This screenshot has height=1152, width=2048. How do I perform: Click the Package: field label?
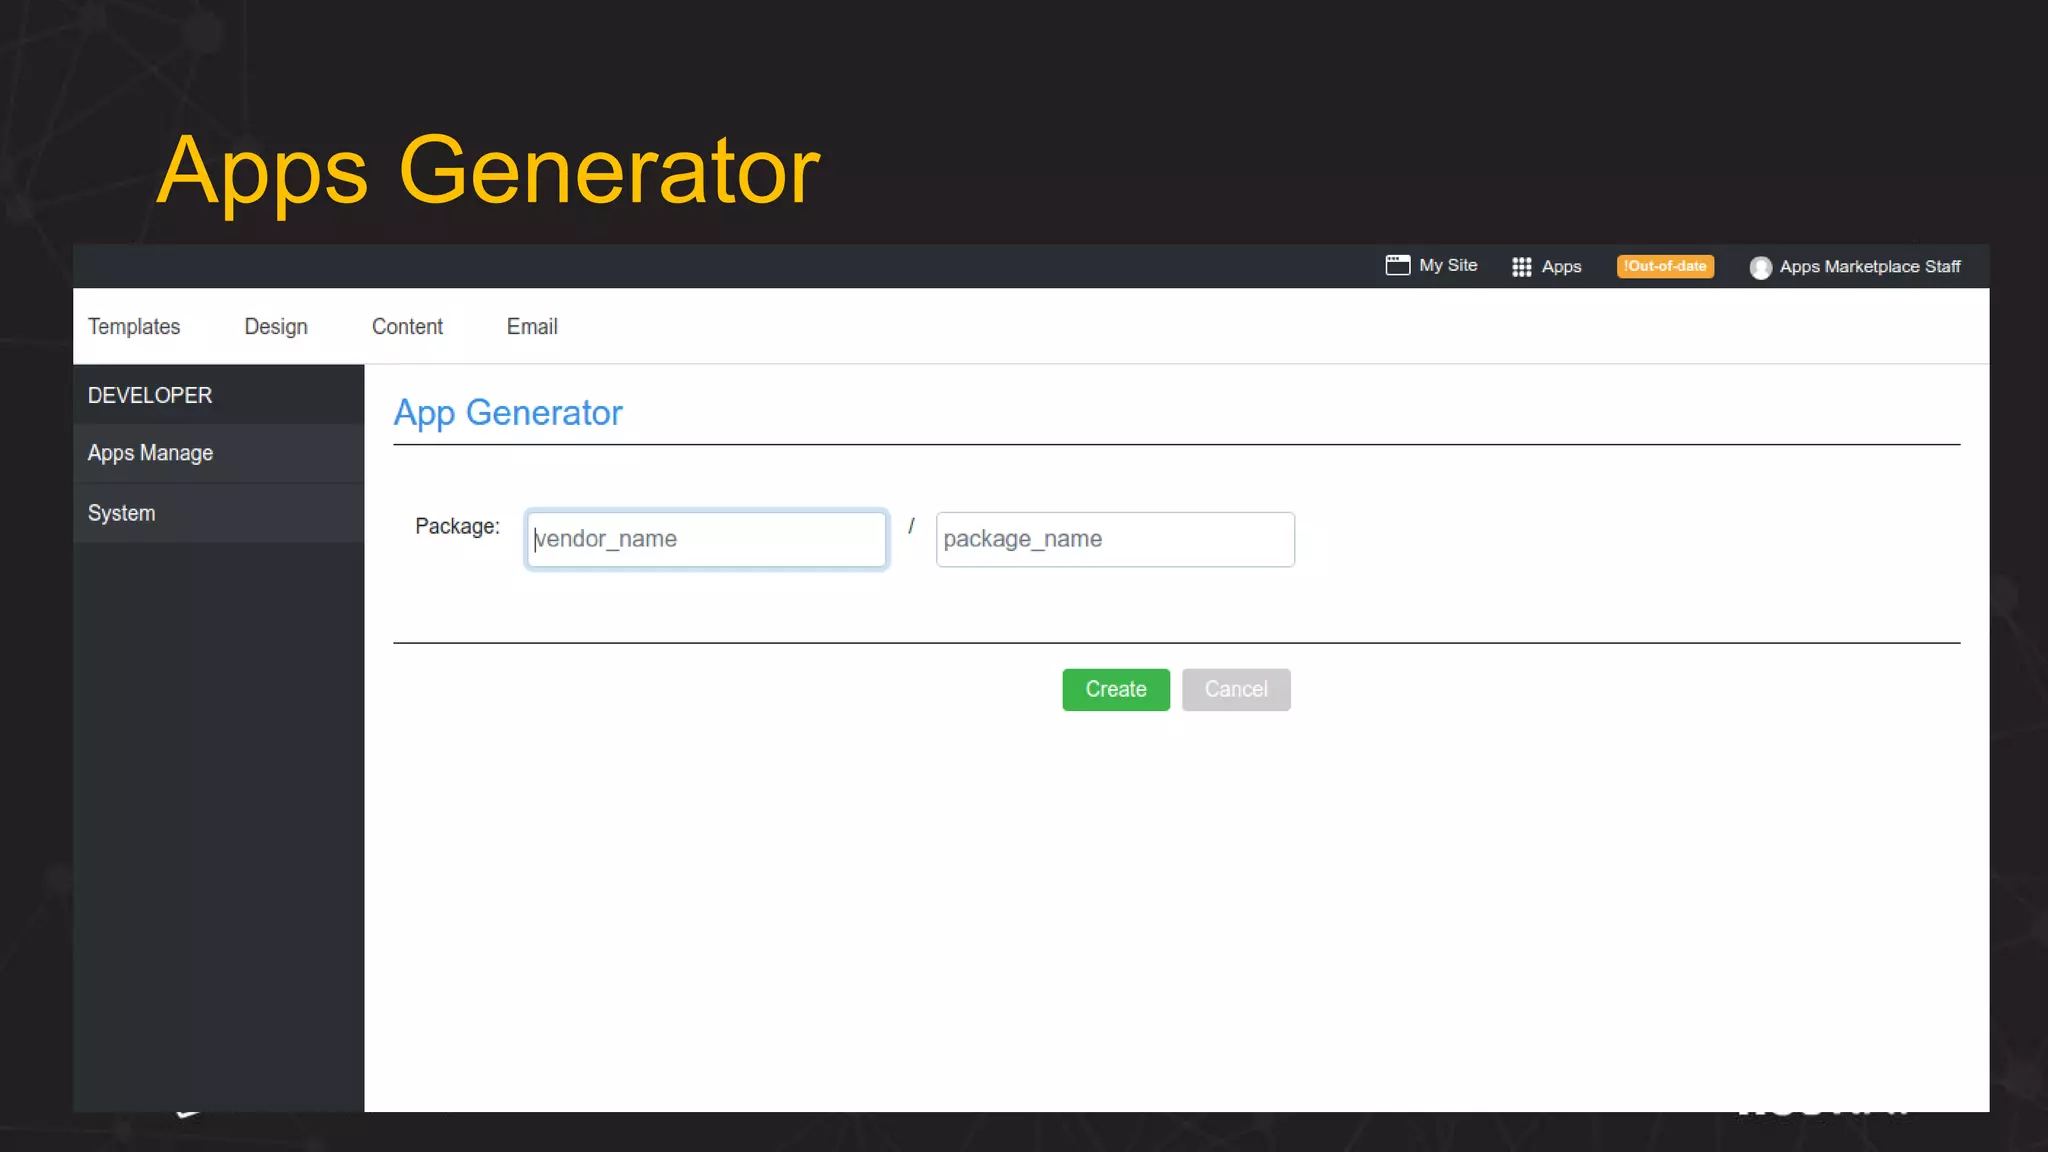457,526
